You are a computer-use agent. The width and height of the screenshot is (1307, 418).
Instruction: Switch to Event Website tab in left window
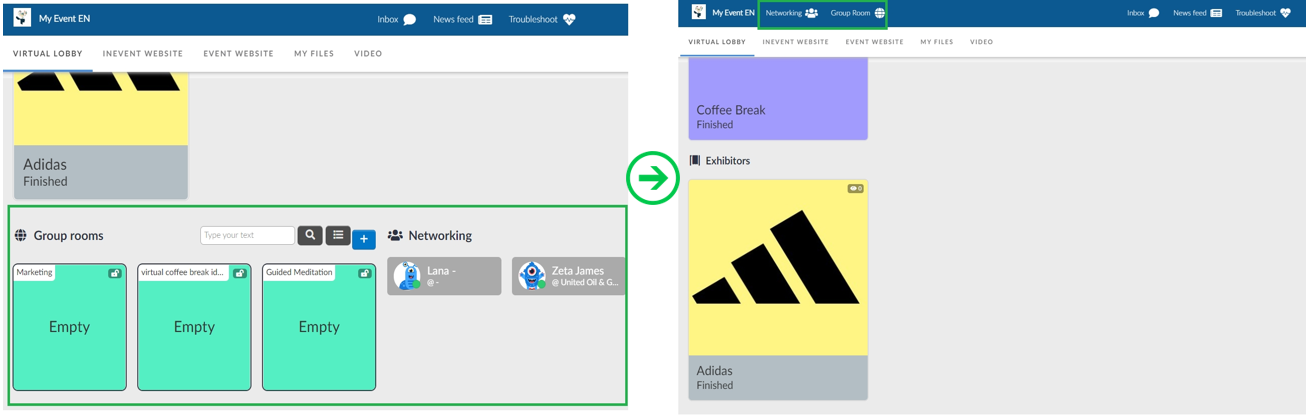click(x=238, y=53)
